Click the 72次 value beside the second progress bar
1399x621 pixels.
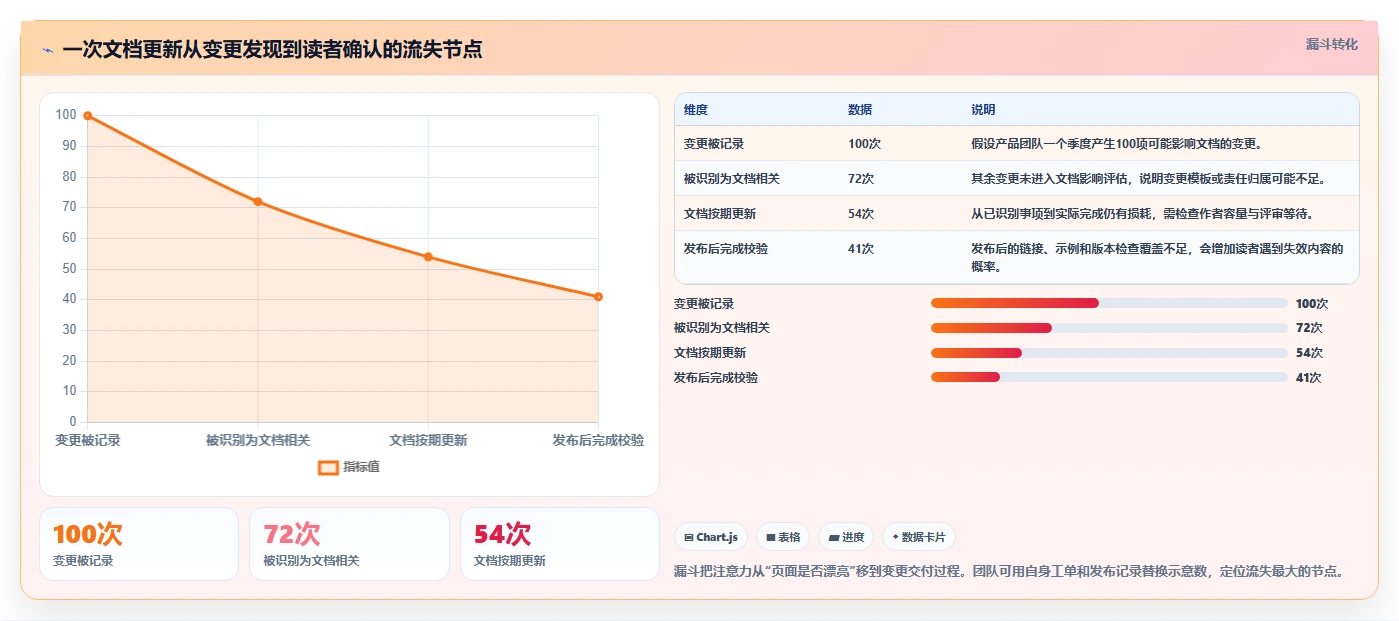1309,328
